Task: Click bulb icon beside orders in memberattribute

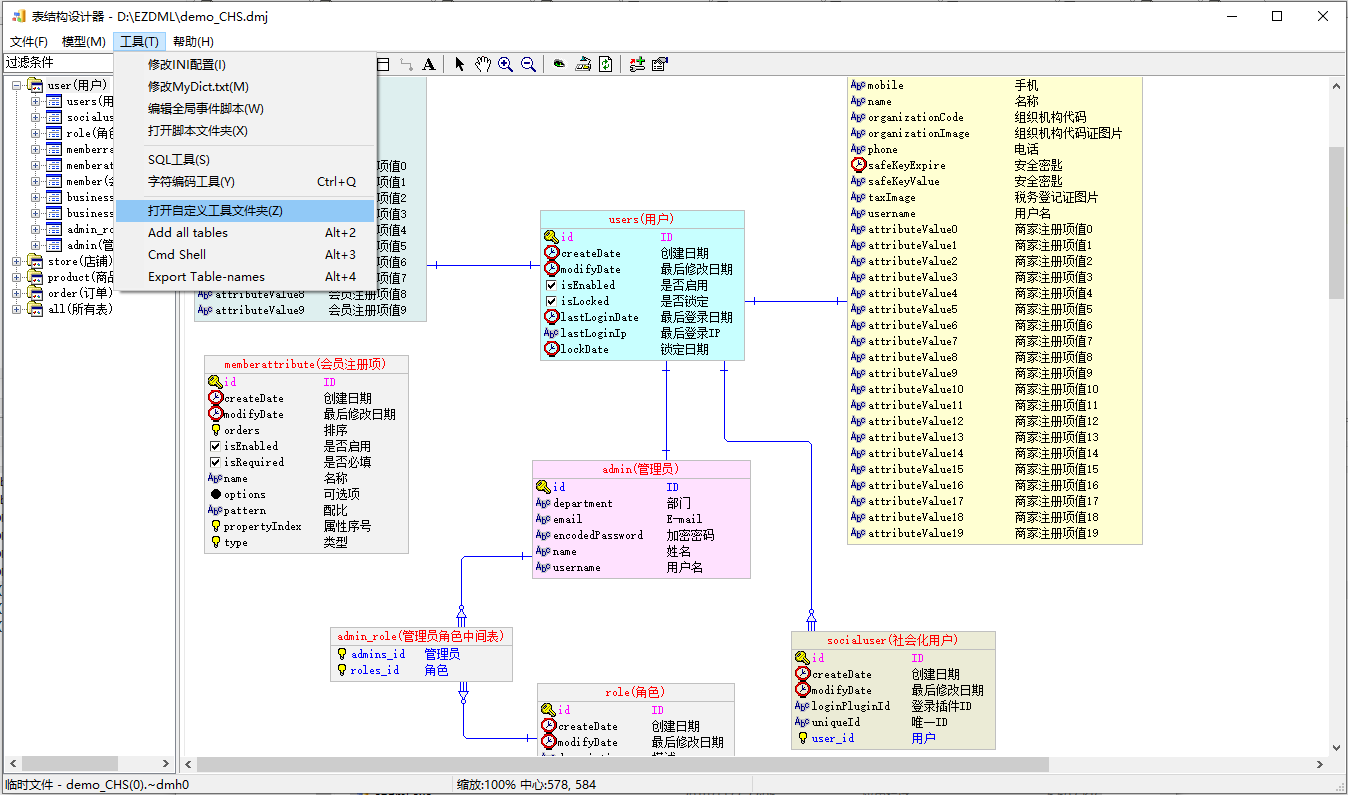Action: (215, 430)
